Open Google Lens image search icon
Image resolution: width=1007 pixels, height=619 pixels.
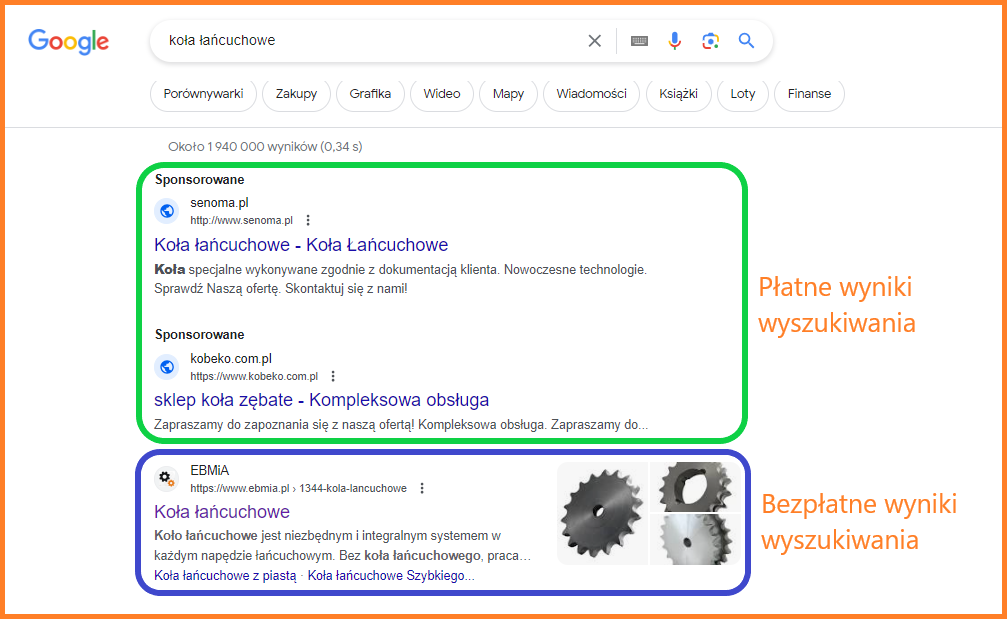[710, 40]
